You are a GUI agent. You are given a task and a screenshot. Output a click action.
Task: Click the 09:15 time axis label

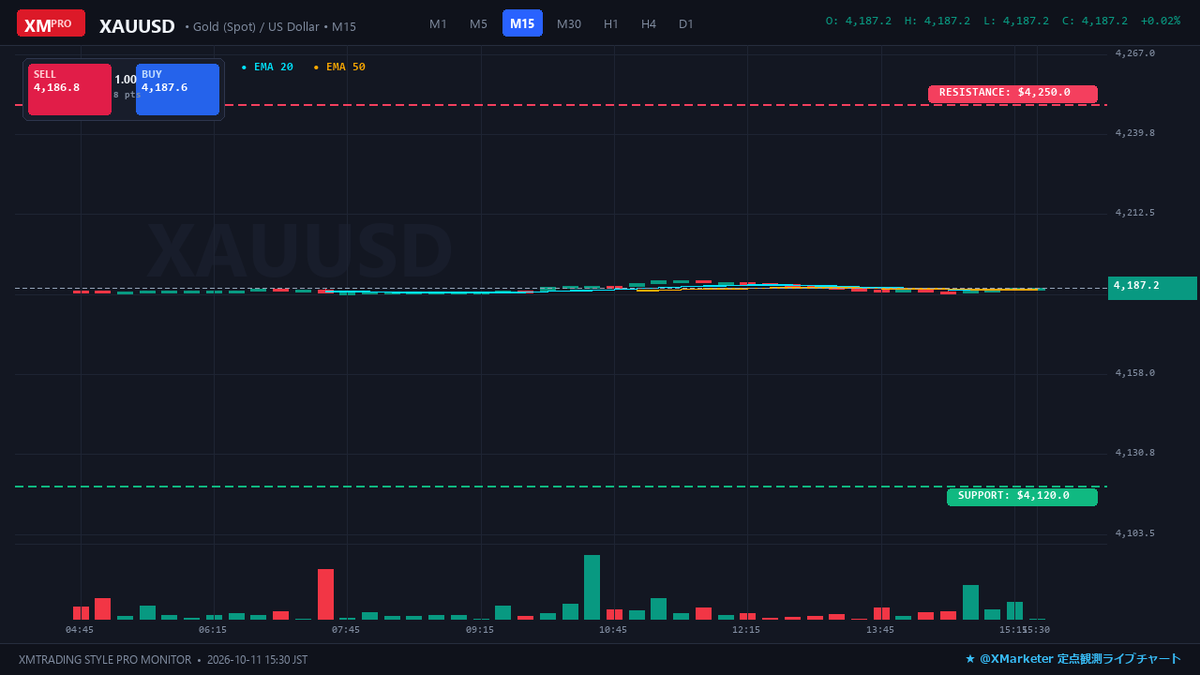[480, 630]
